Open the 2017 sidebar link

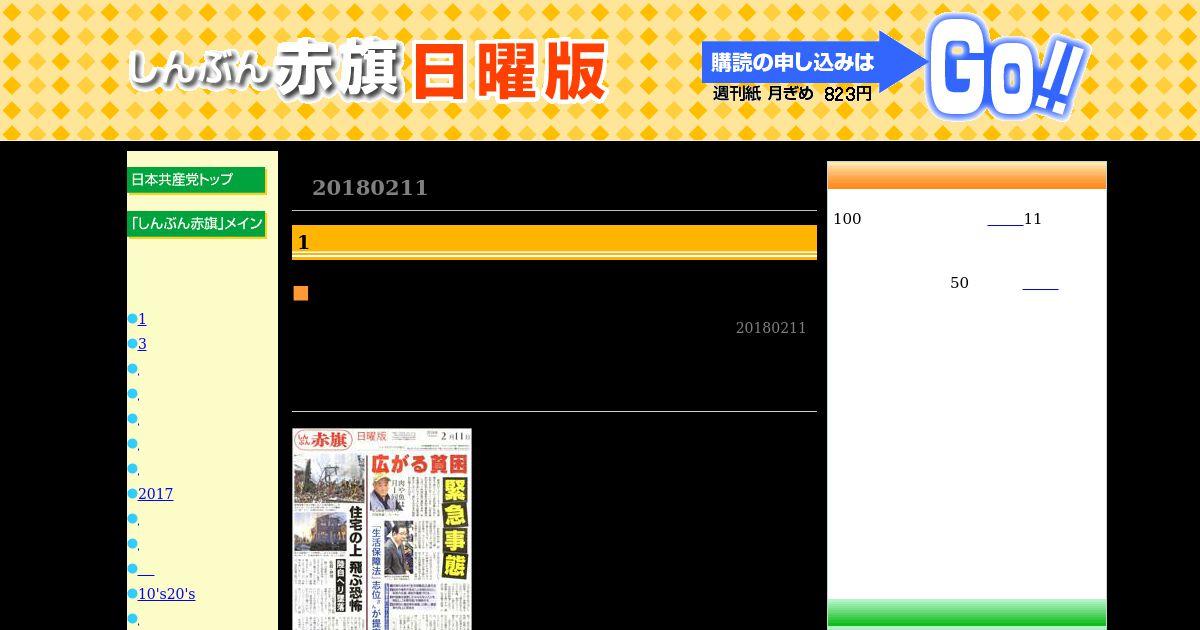pos(155,494)
